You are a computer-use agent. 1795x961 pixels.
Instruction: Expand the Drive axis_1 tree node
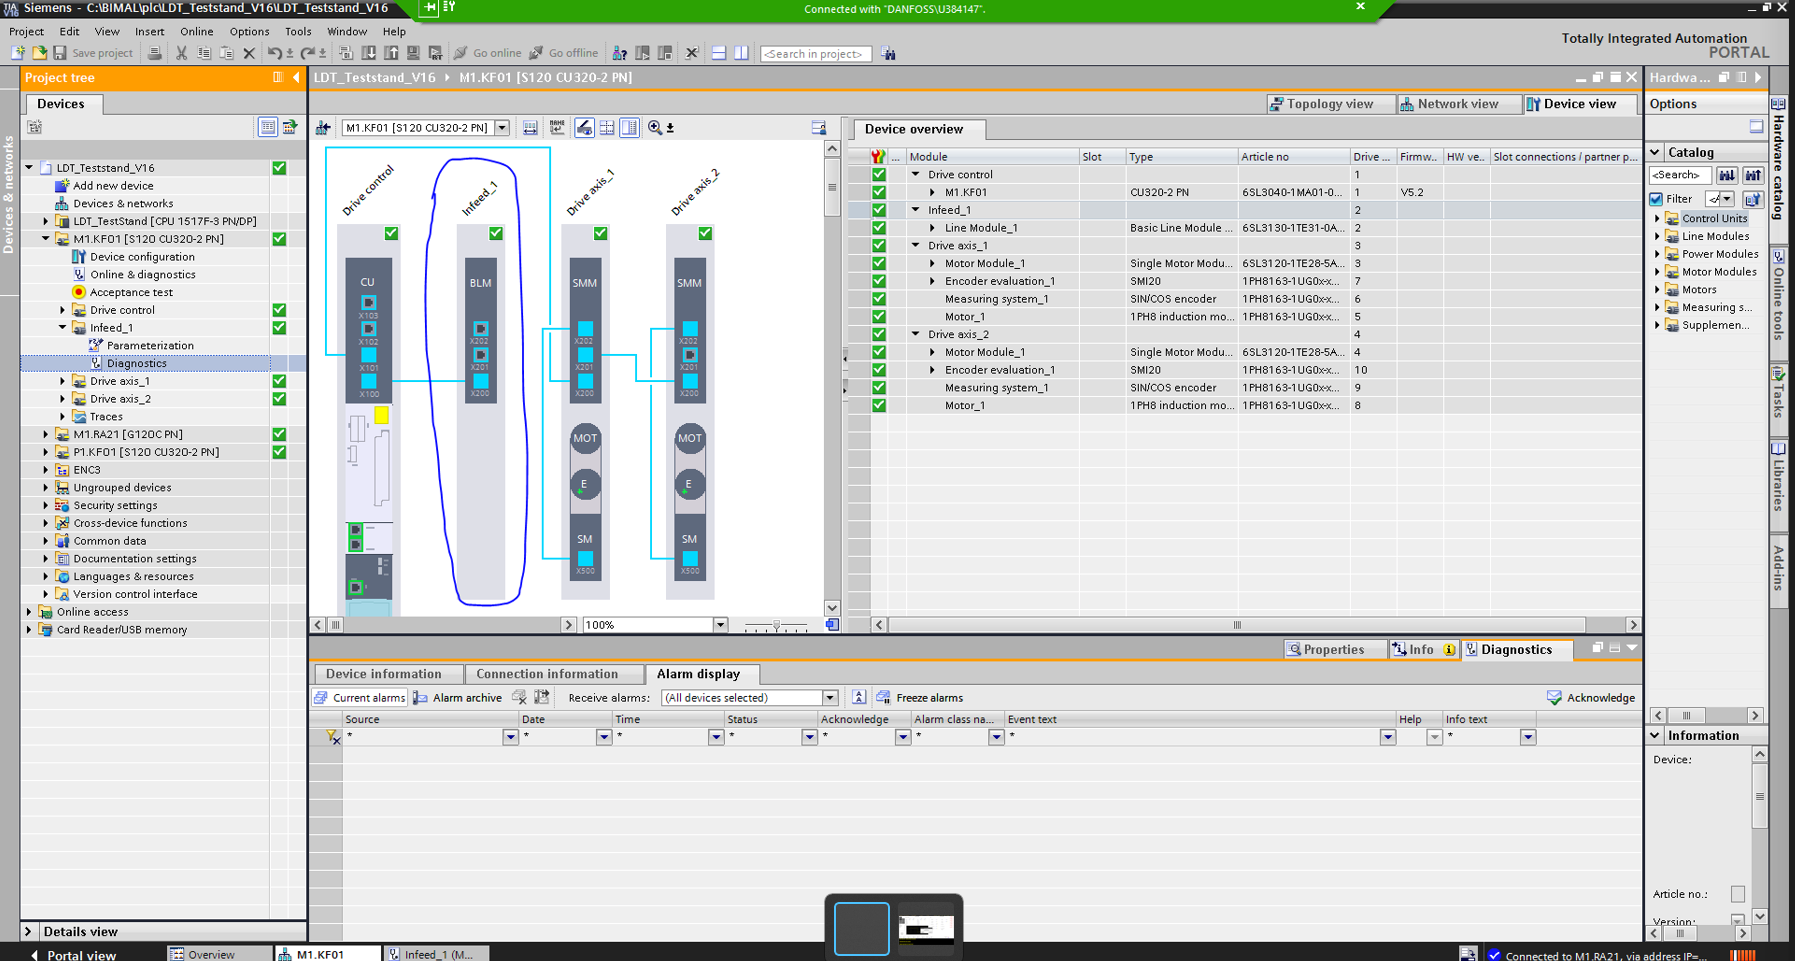[x=62, y=381]
